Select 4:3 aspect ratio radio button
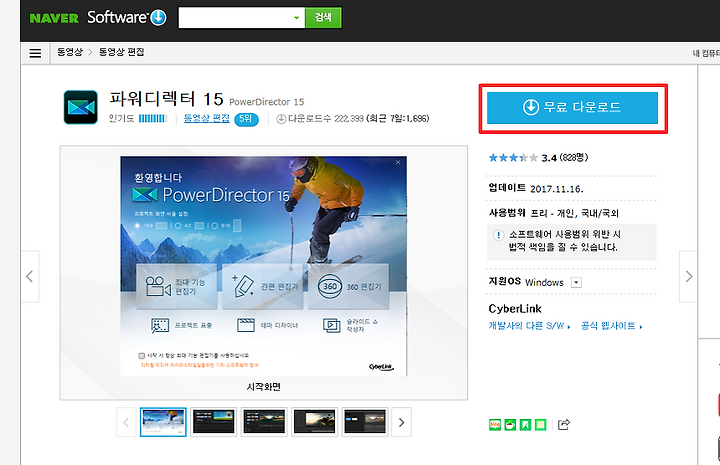The width and height of the screenshot is (720, 465). pos(178,225)
